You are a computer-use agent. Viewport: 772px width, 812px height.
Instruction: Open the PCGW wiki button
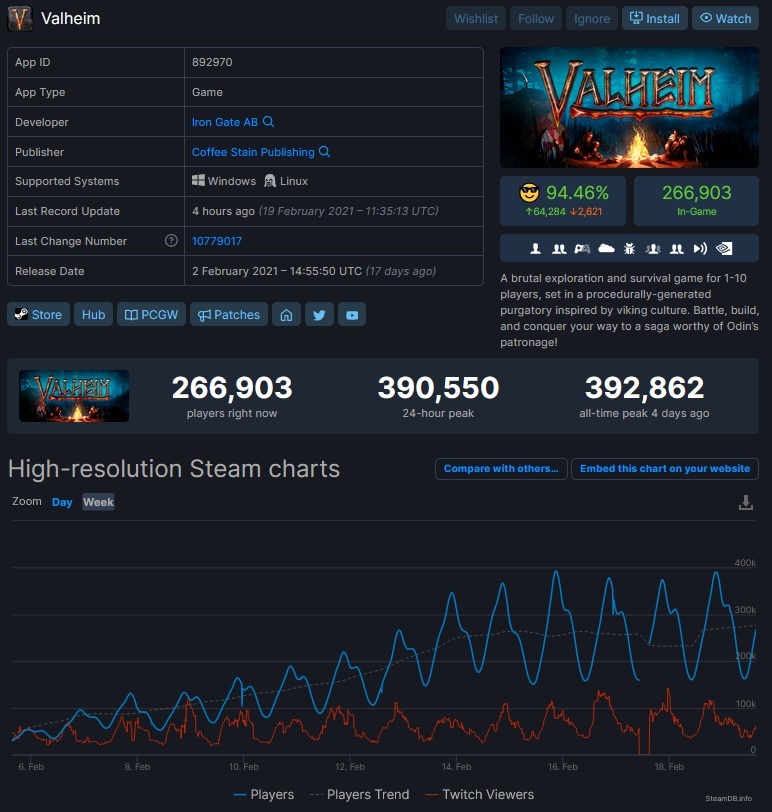(x=151, y=314)
